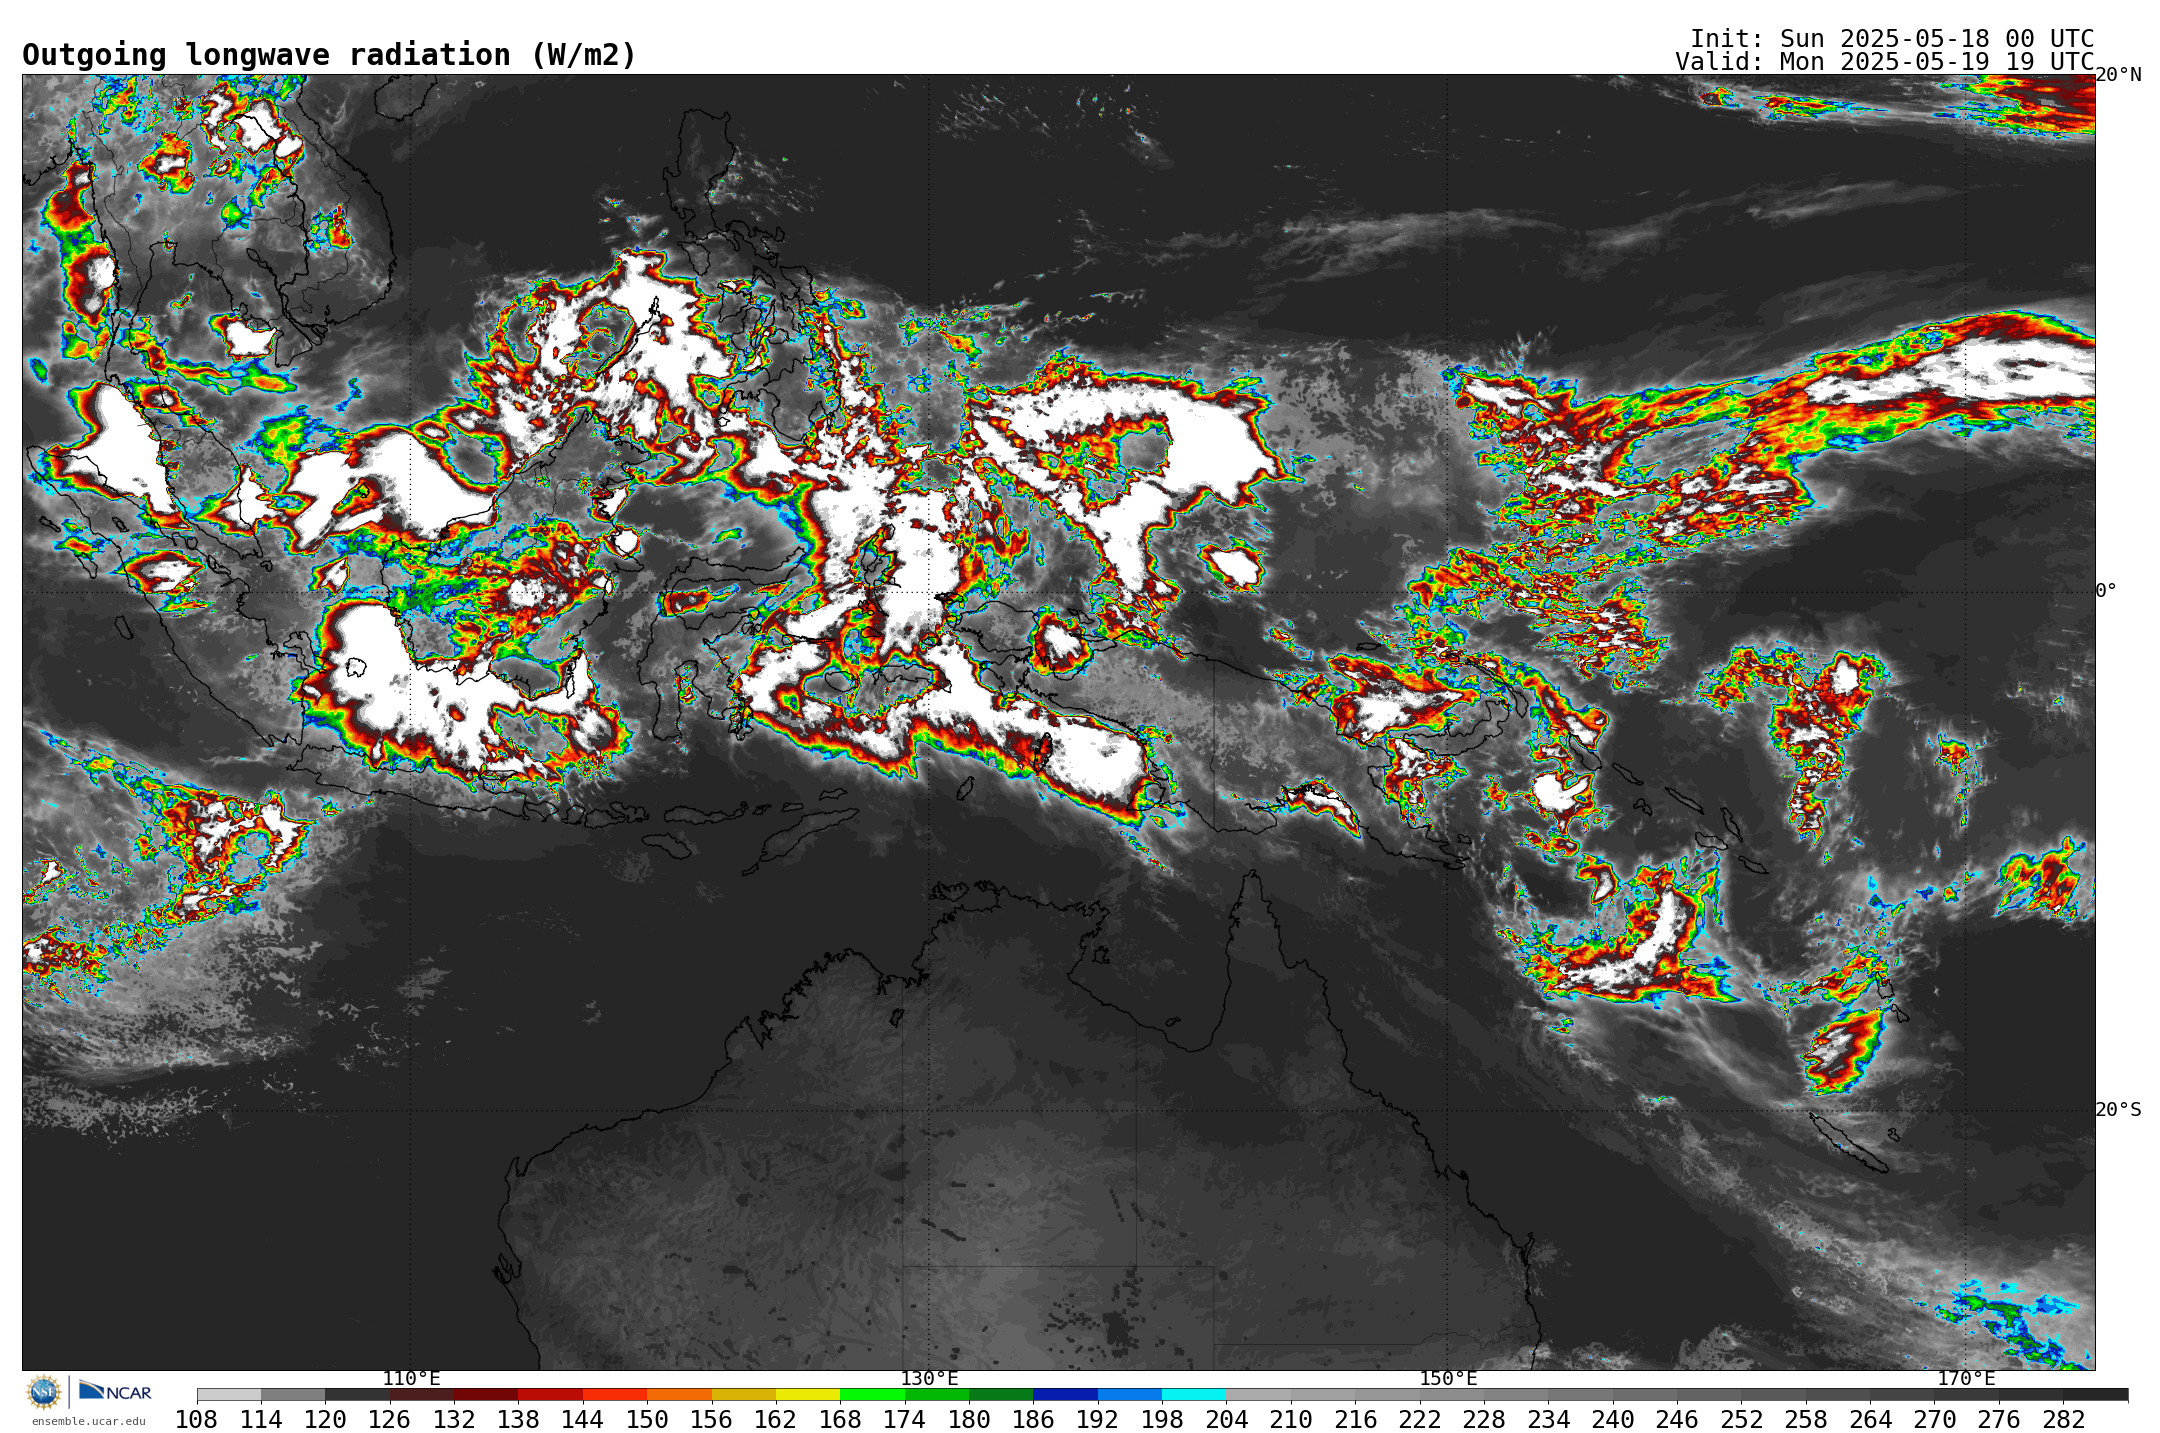Pick the dark blue 186-192 colorbar swatch
The height and width of the screenshot is (1433, 2160).
[x=1065, y=1395]
